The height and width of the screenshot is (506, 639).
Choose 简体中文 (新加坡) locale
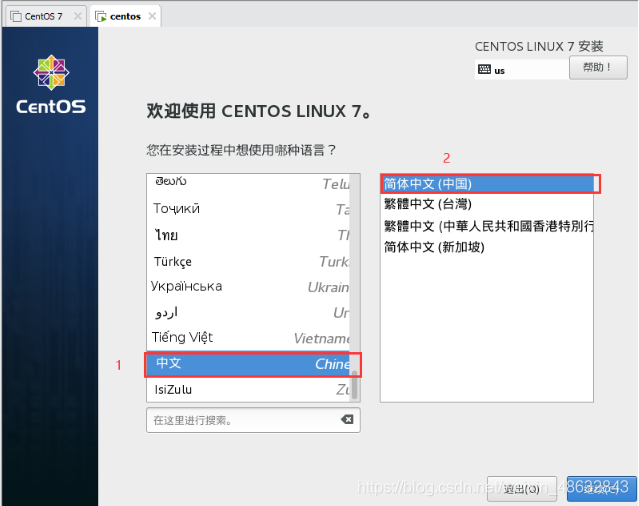point(487,247)
